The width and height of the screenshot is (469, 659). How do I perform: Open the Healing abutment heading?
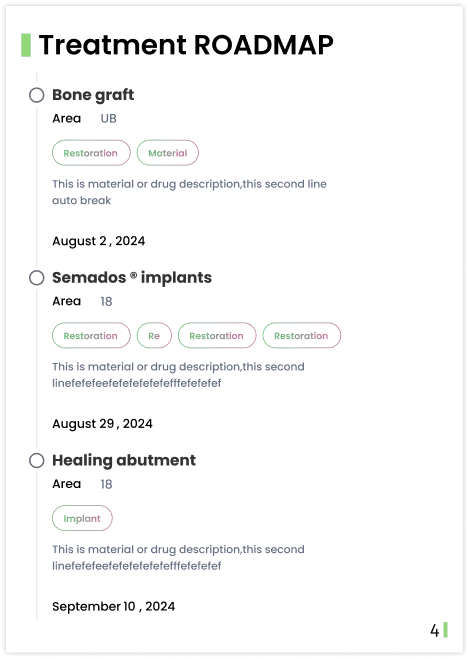[x=124, y=461]
